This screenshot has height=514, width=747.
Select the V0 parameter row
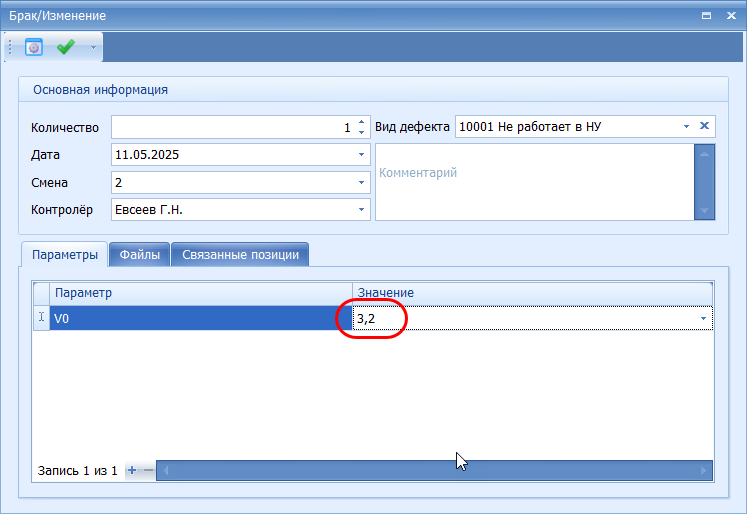pyautogui.click(x=201, y=318)
